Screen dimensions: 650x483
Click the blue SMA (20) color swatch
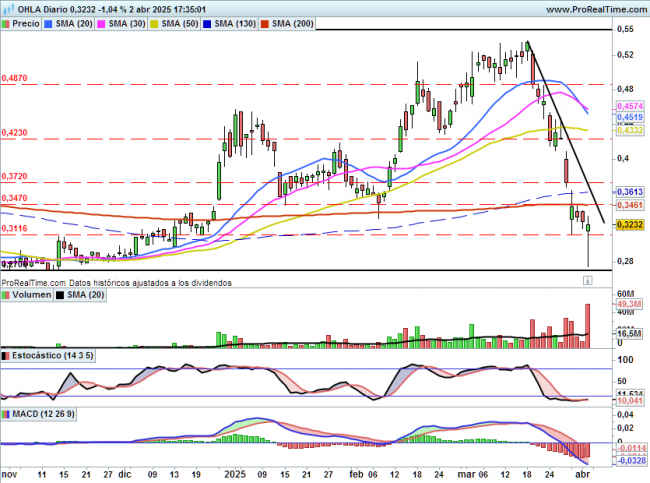tap(49, 24)
